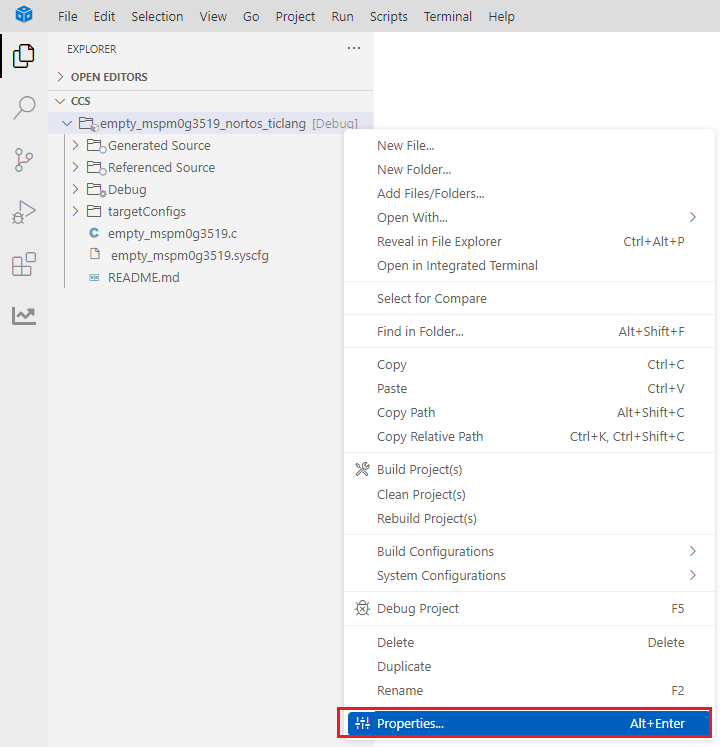
Task: Open the Search view magnifier icon
Action: click(x=24, y=108)
